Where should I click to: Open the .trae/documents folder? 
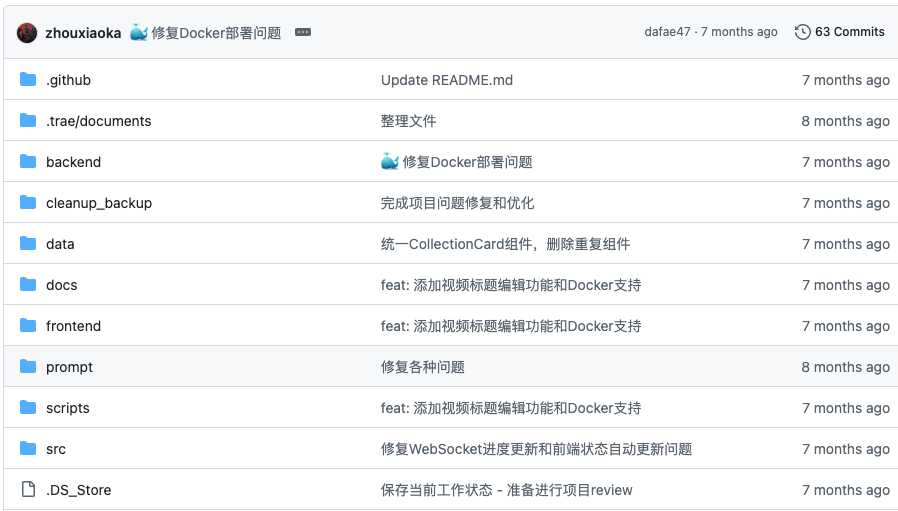pos(99,121)
